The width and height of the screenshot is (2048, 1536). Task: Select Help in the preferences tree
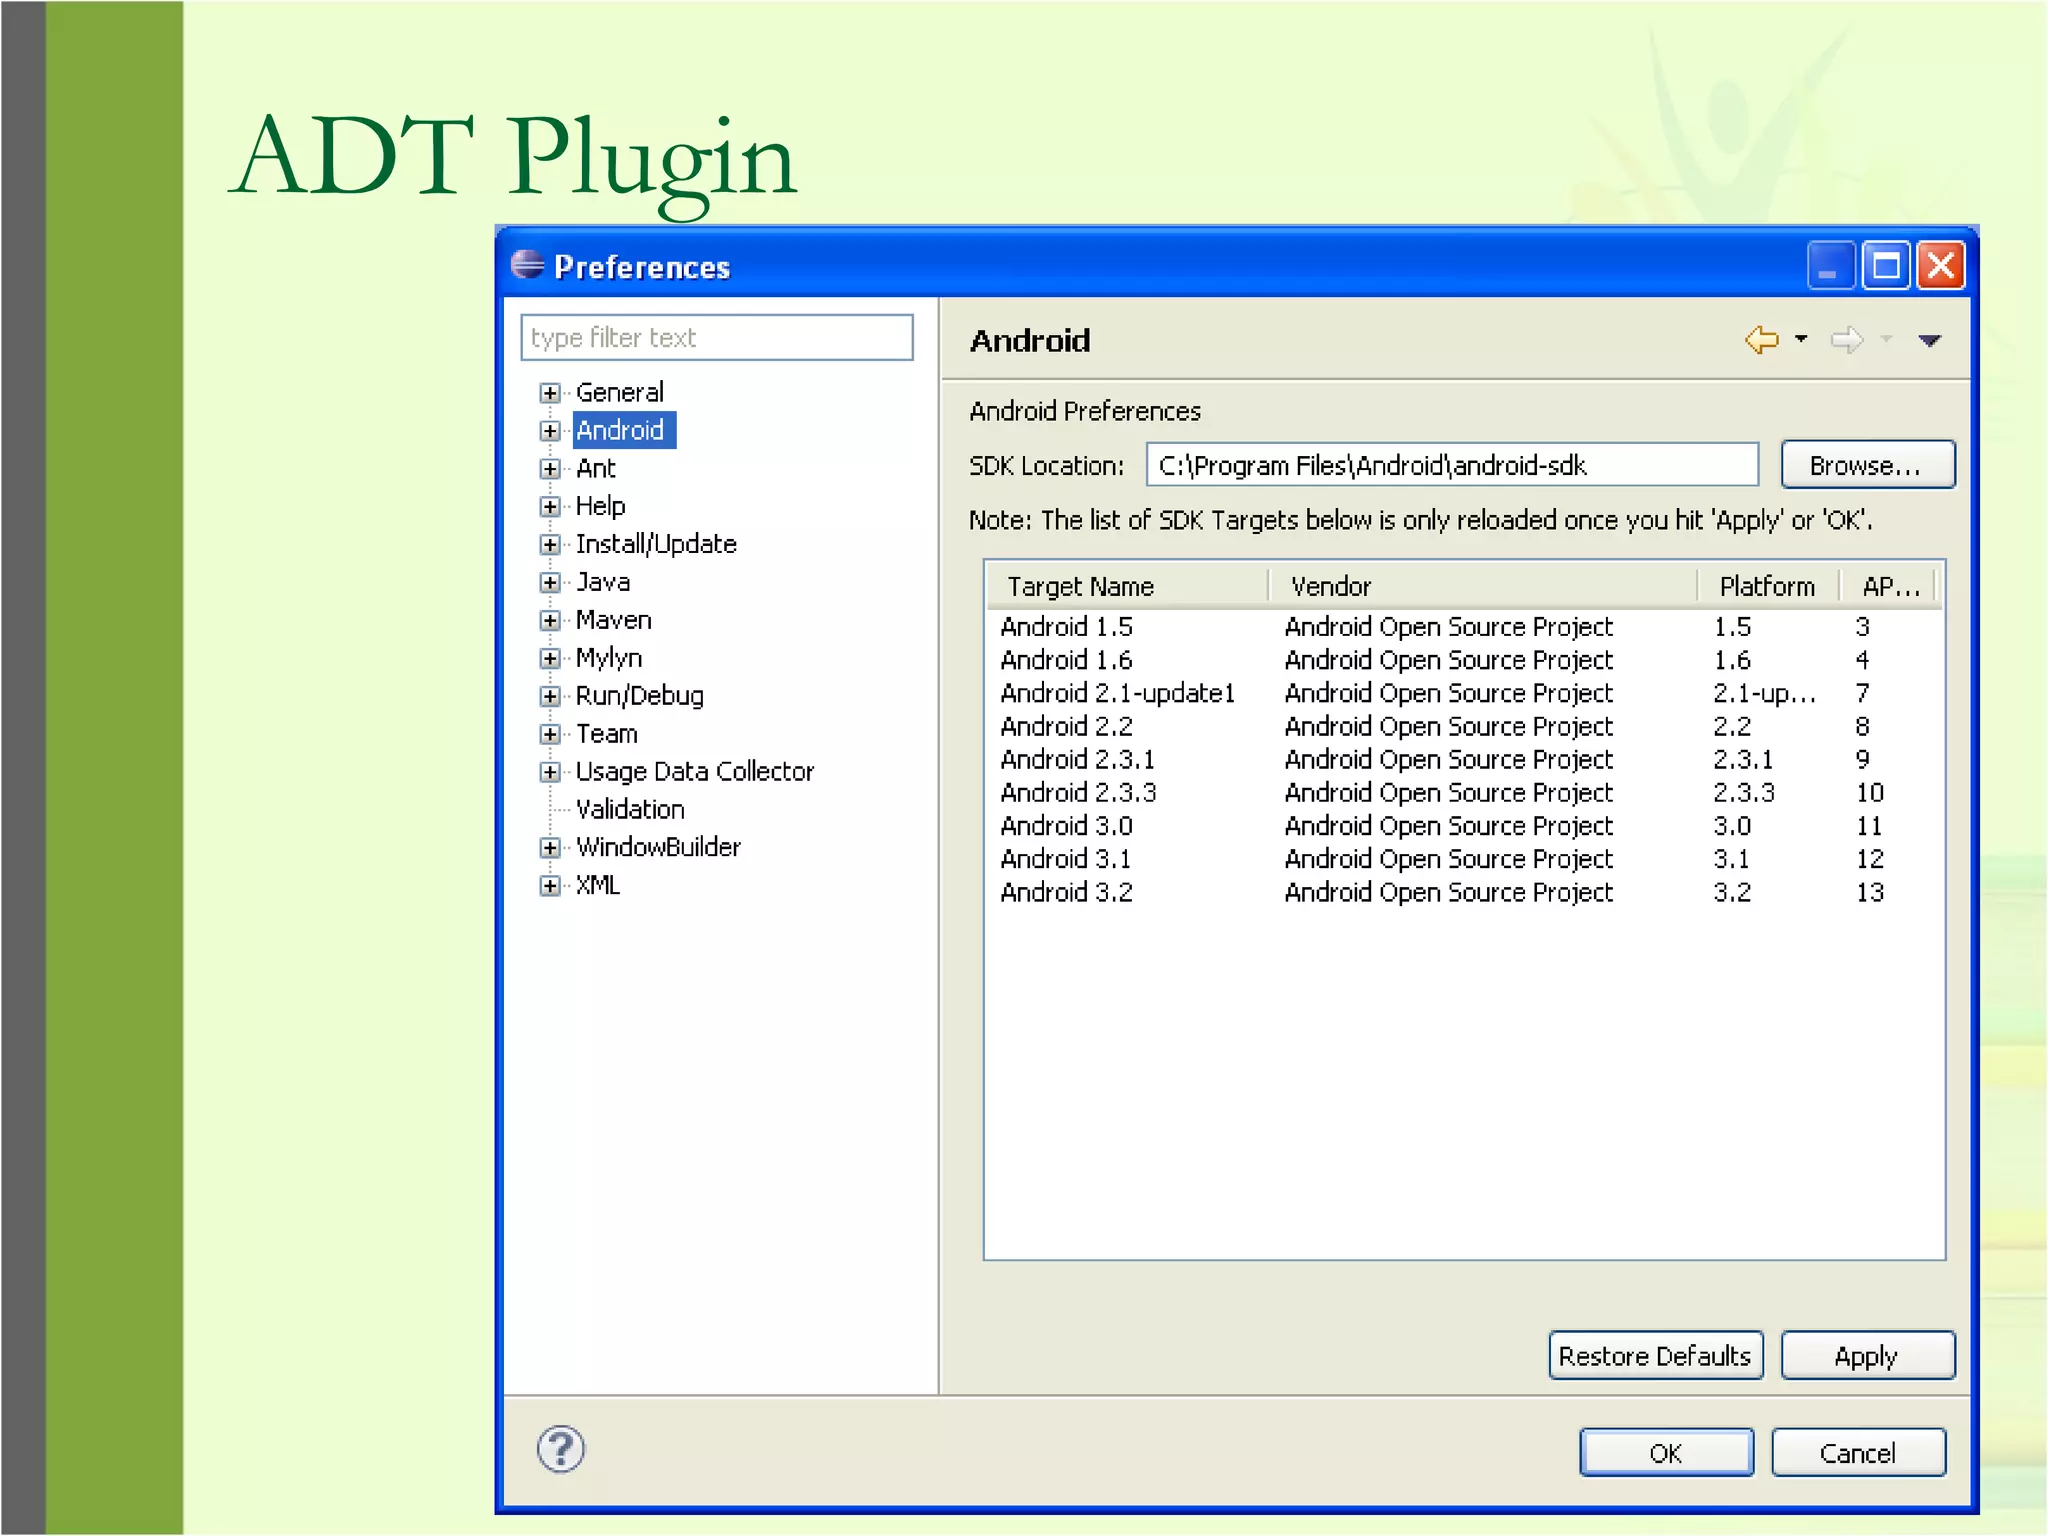600,506
